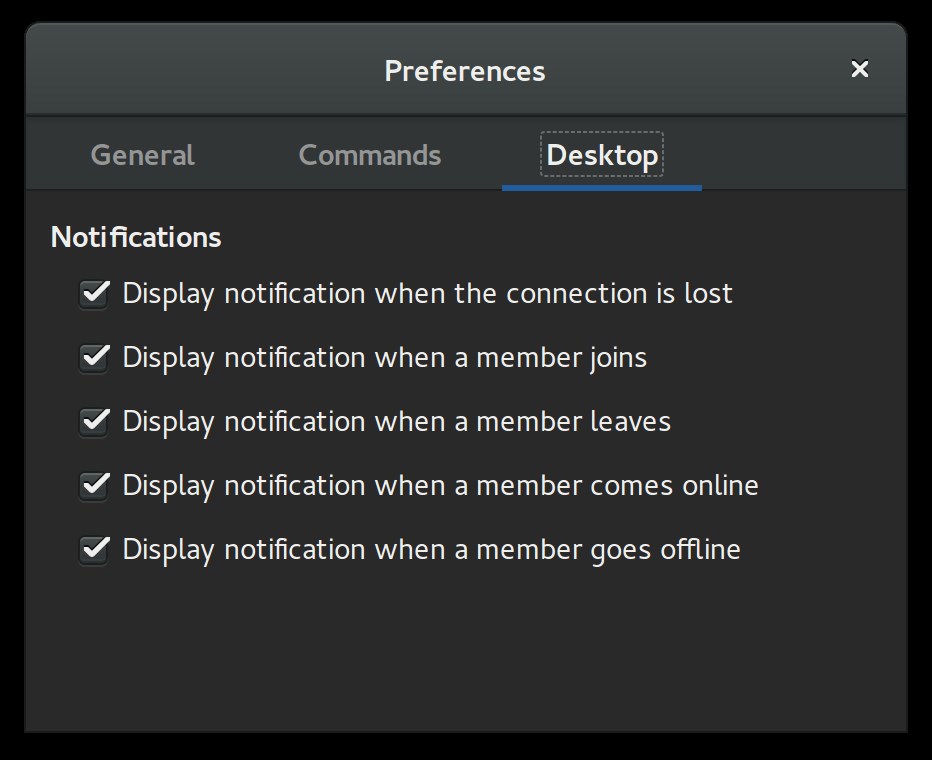The height and width of the screenshot is (760, 932).
Task: Uncheck the connection is lost notification checkbox
Action: pyautogui.click(x=94, y=294)
